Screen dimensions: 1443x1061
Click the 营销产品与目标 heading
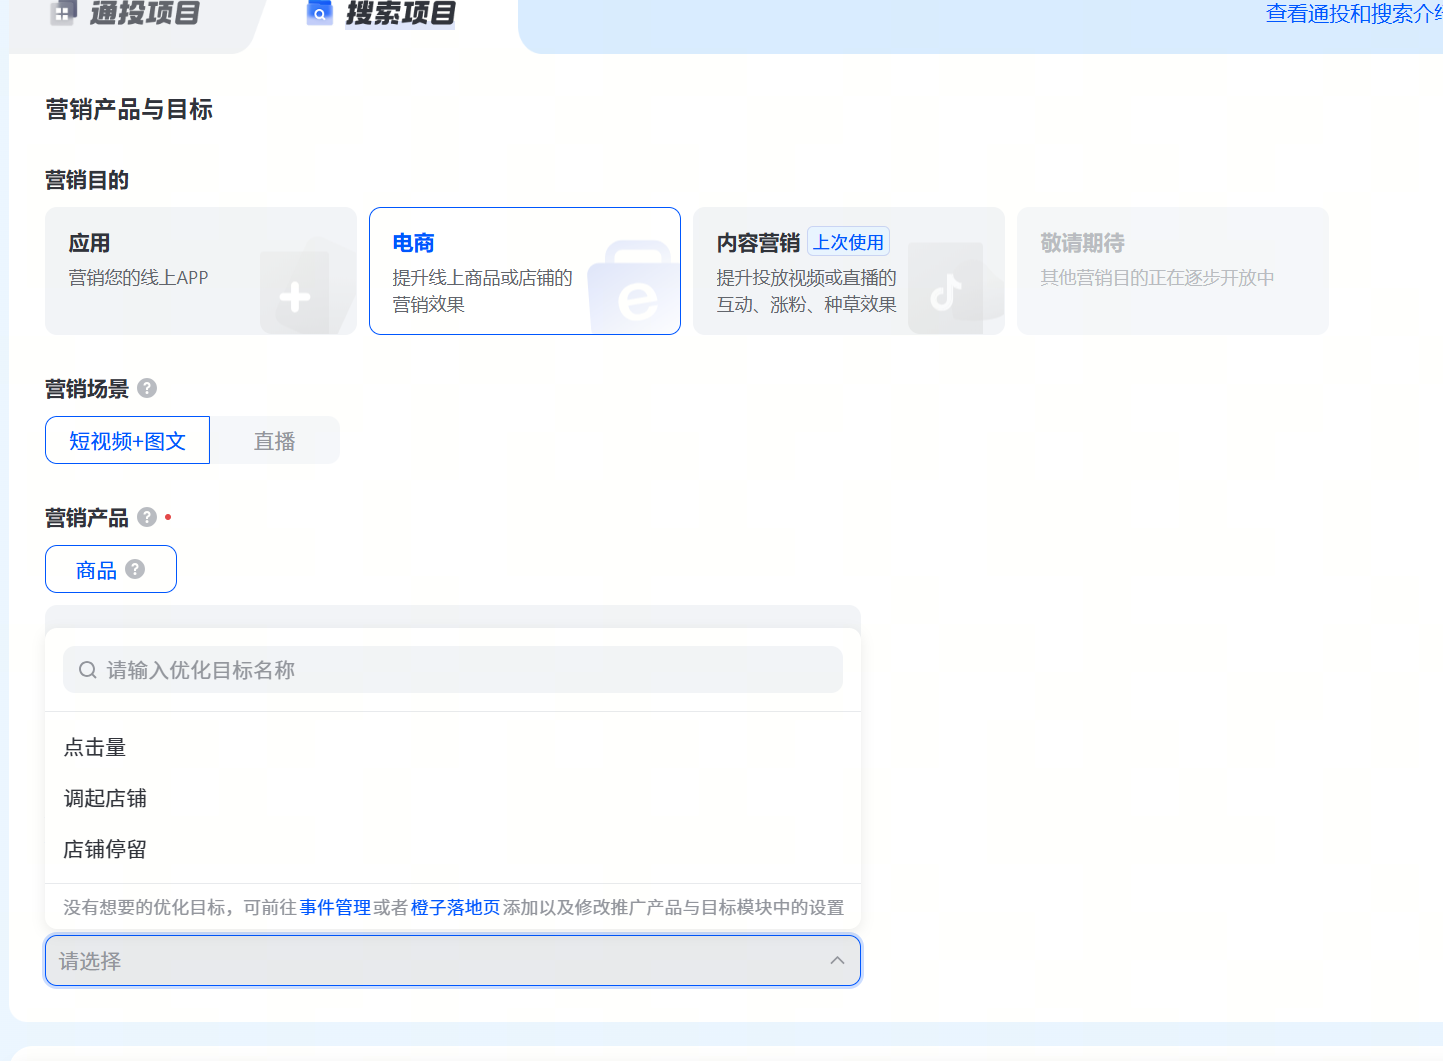129,109
